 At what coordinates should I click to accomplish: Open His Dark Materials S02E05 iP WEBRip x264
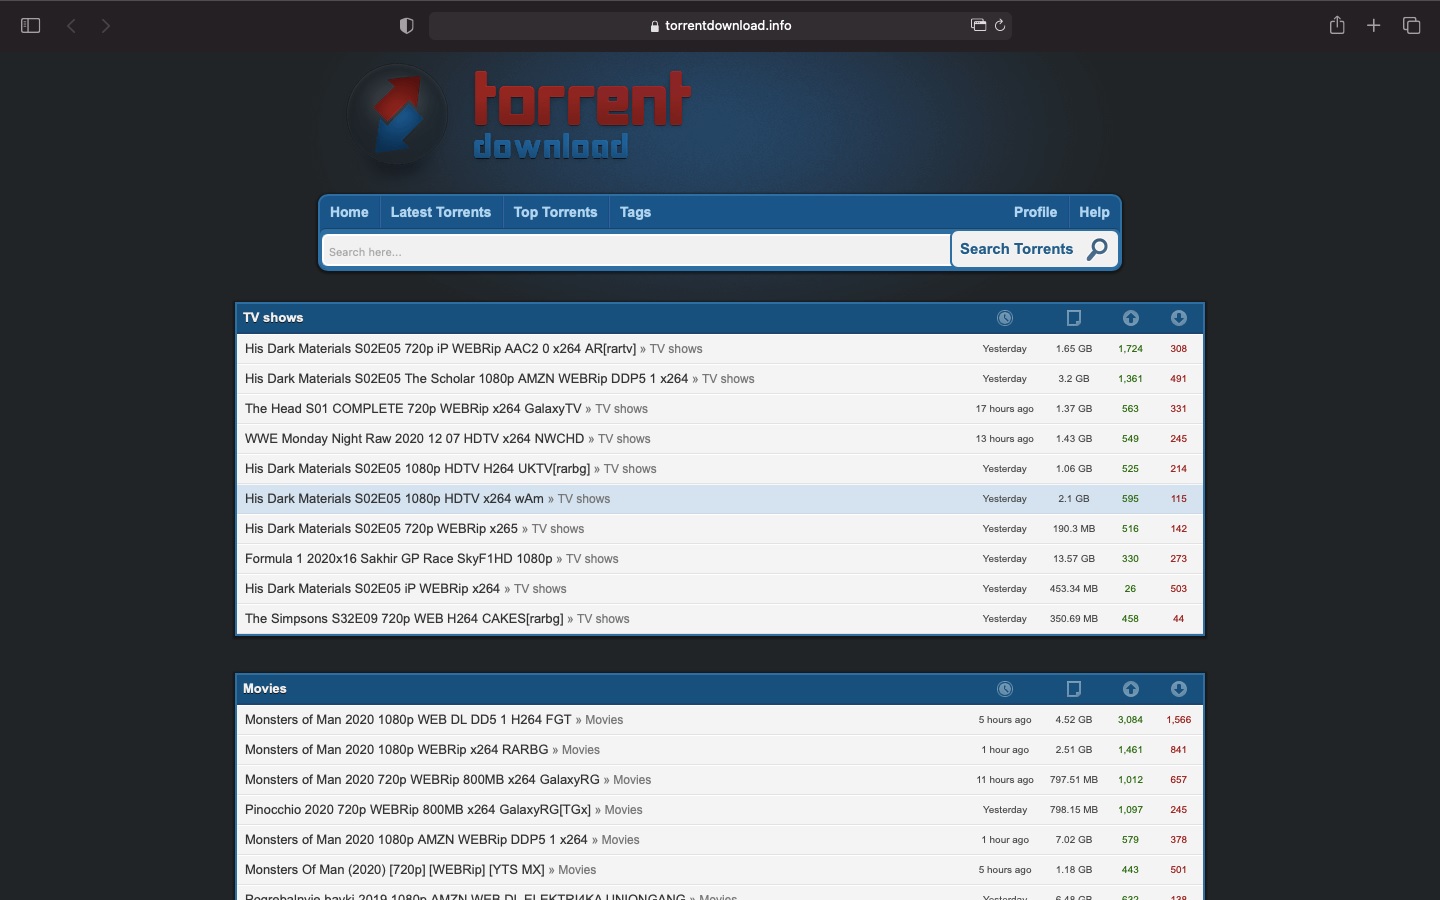[x=372, y=589]
